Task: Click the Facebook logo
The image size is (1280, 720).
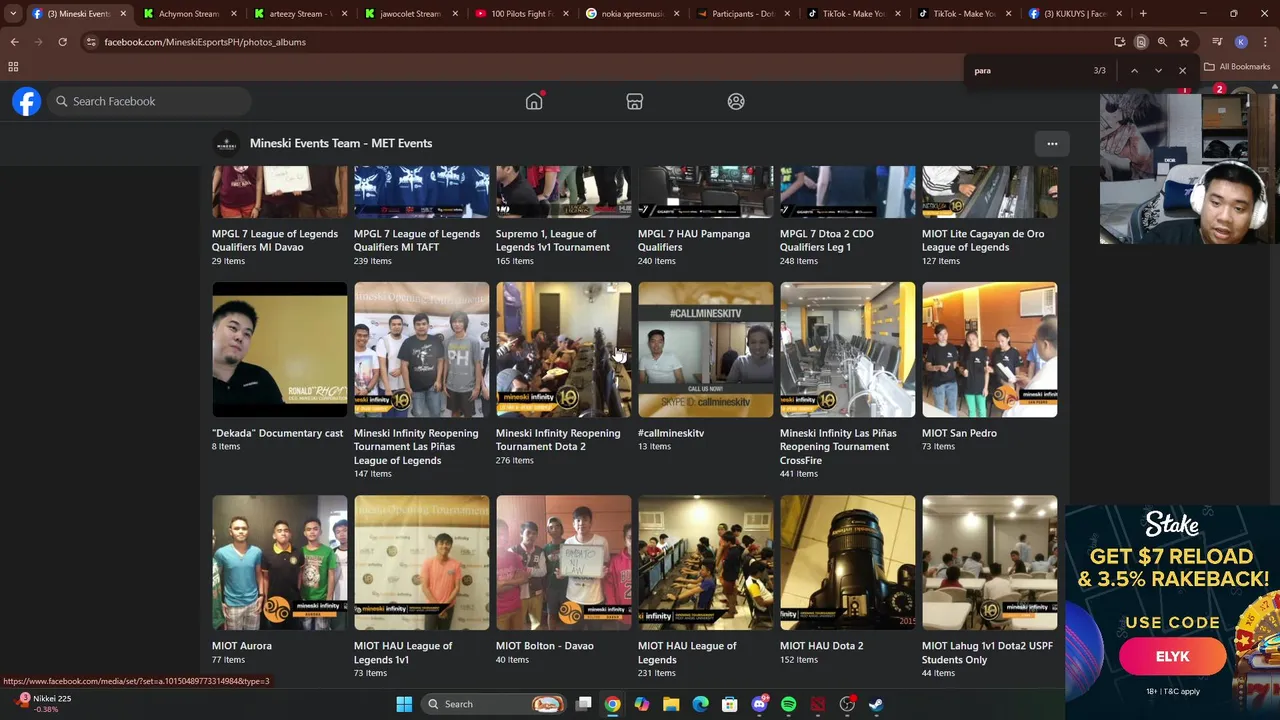Action: (27, 101)
